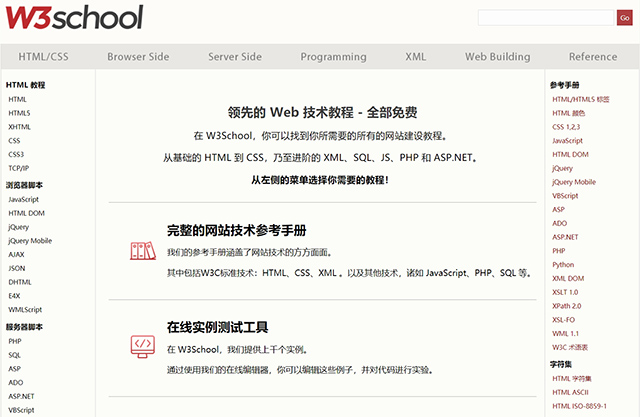
Task: Click the W3school logo
Action: (x=74, y=17)
